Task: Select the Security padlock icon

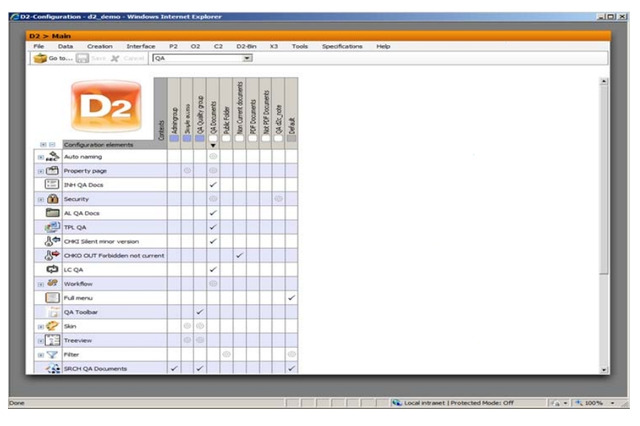Action: 52,199
